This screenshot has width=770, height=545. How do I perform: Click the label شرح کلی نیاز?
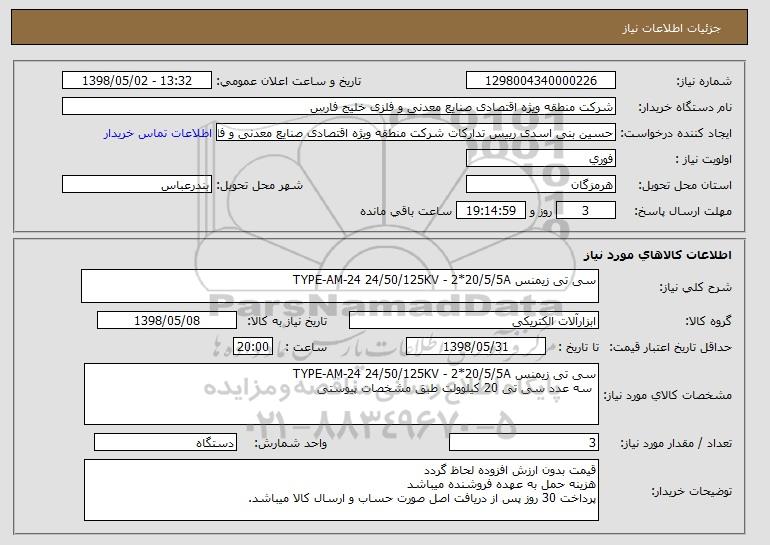pyautogui.click(x=695, y=287)
